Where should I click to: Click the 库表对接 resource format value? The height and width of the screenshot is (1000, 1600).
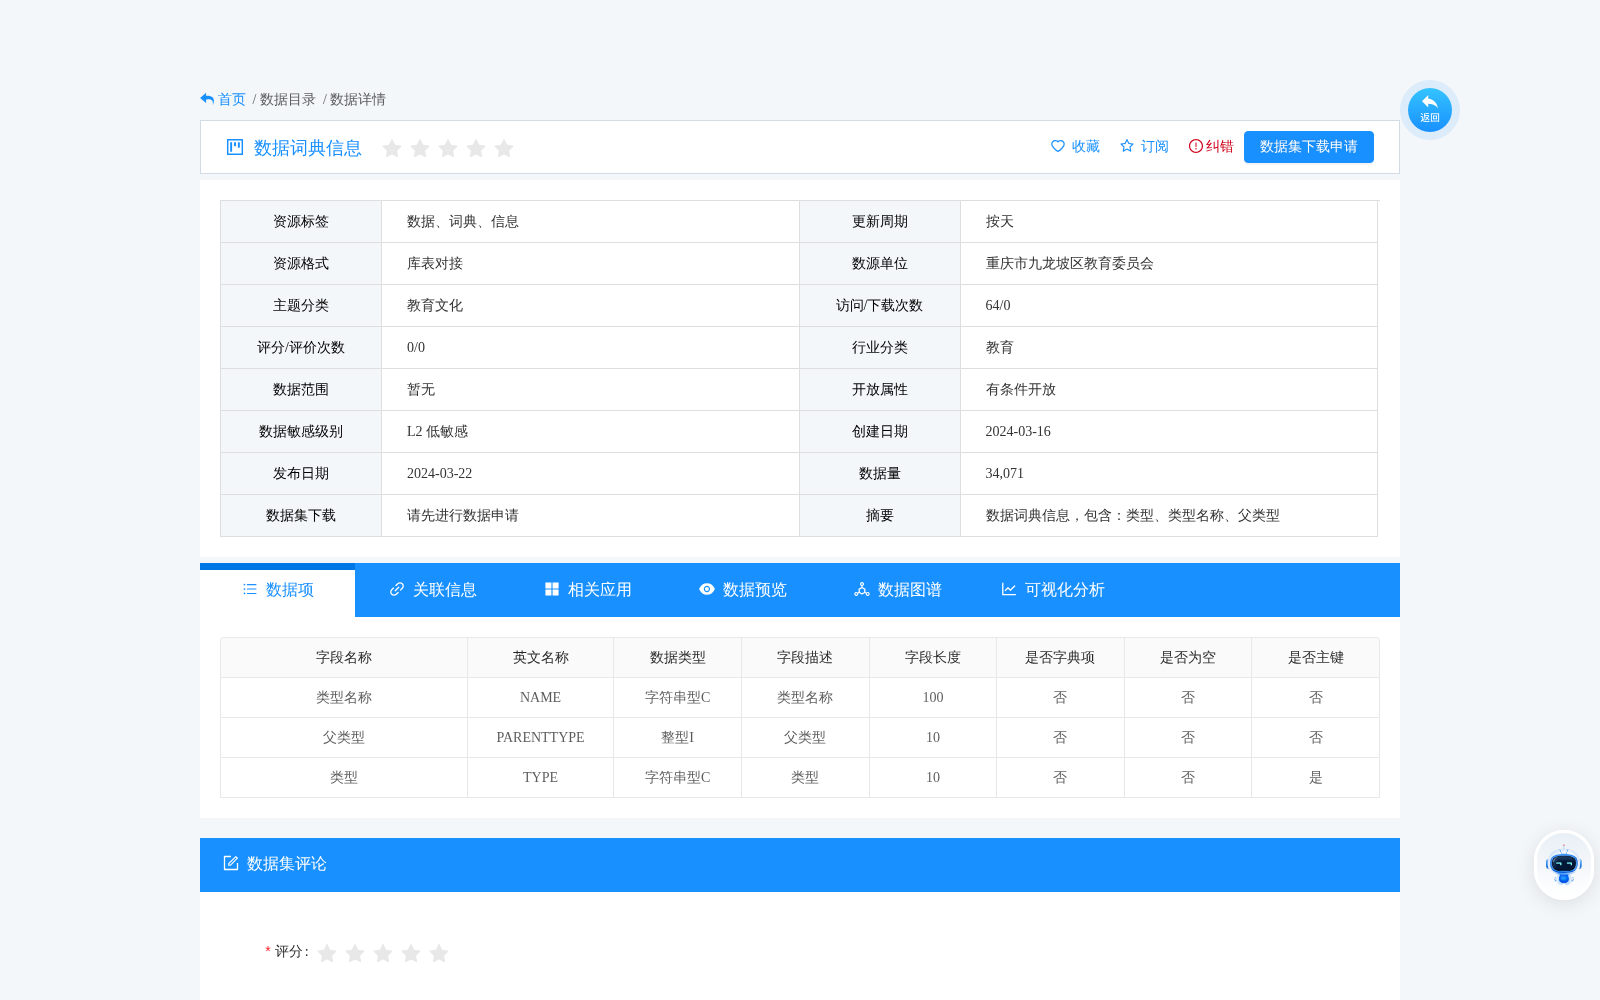434,263
